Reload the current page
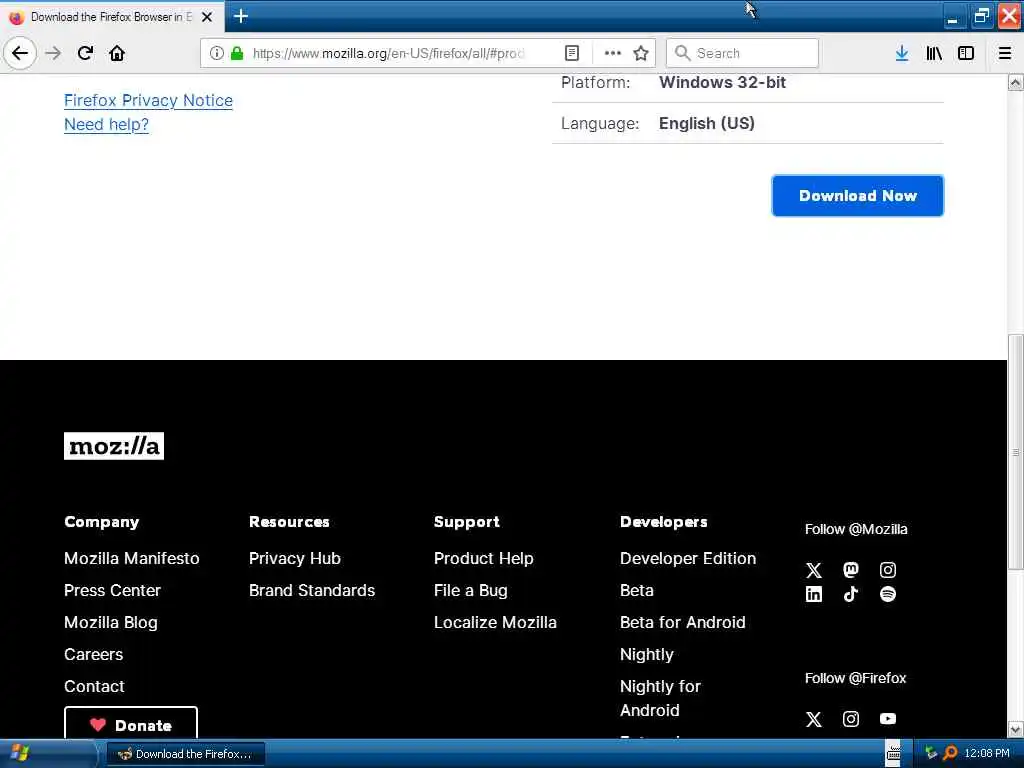1024x768 pixels. tap(86, 53)
